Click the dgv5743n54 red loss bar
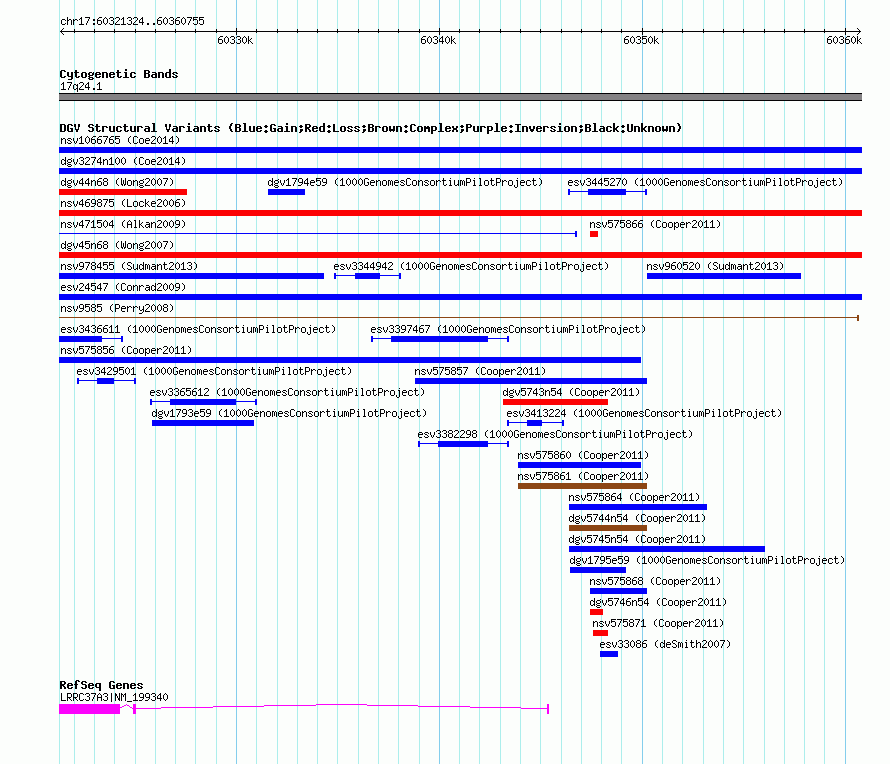 click(x=555, y=402)
